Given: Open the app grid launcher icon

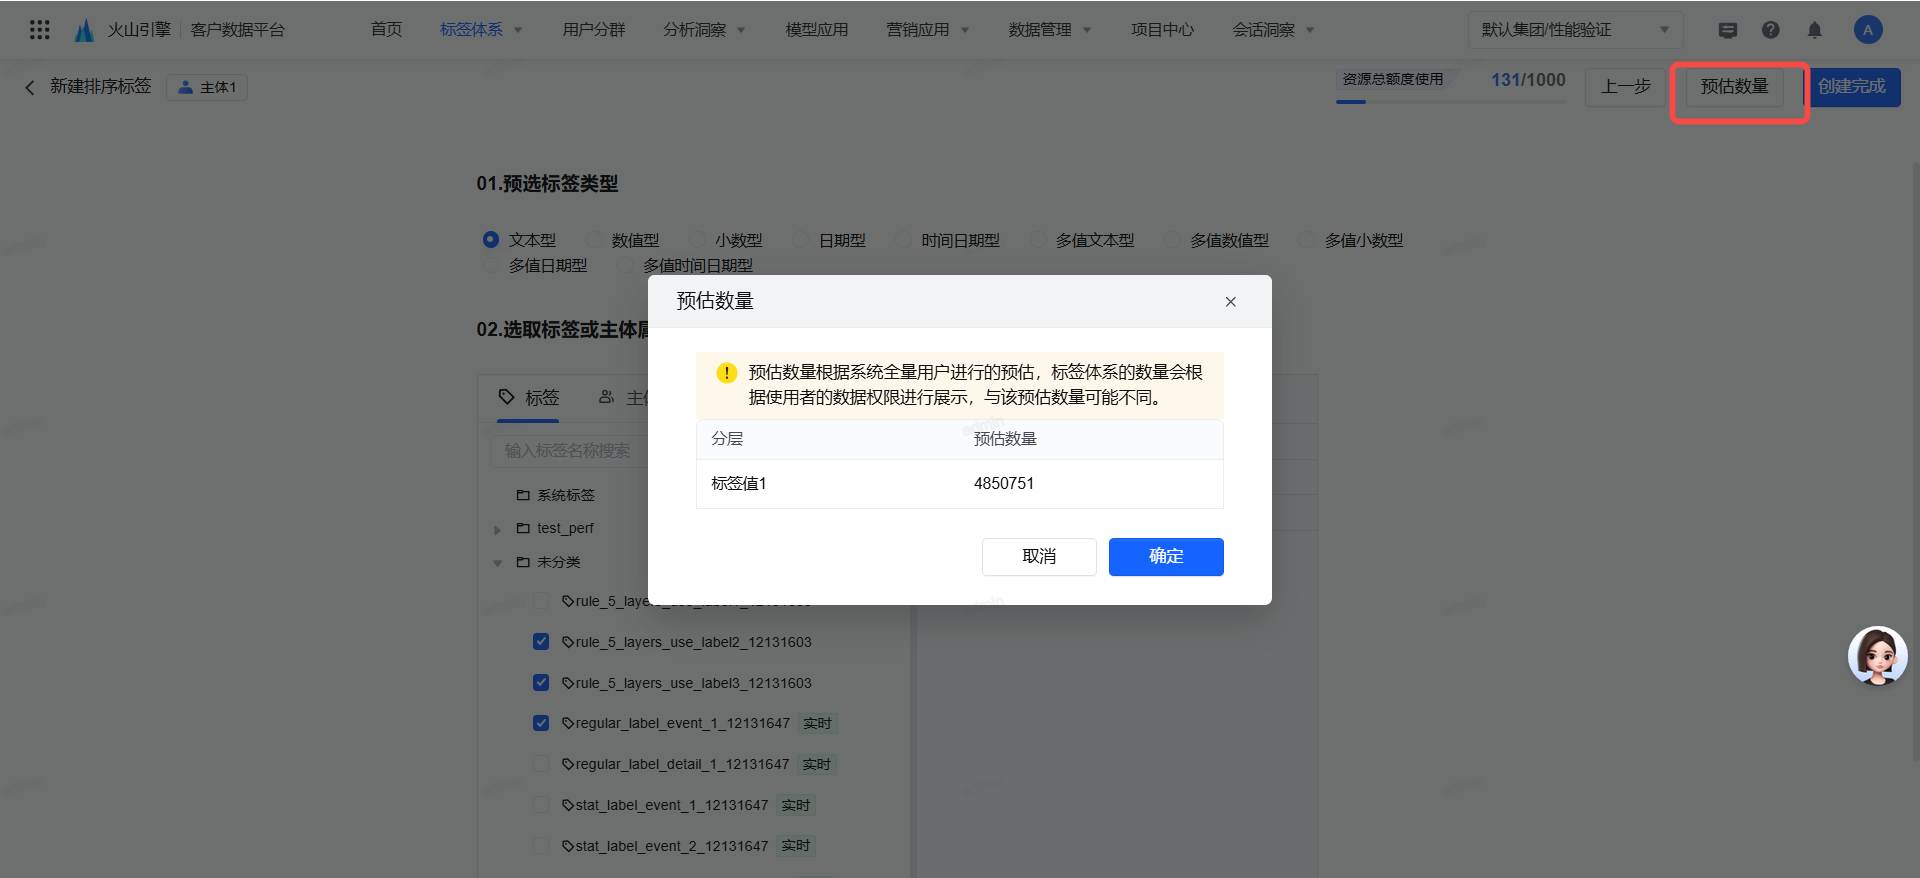Looking at the screenshot, I should 39,30.
